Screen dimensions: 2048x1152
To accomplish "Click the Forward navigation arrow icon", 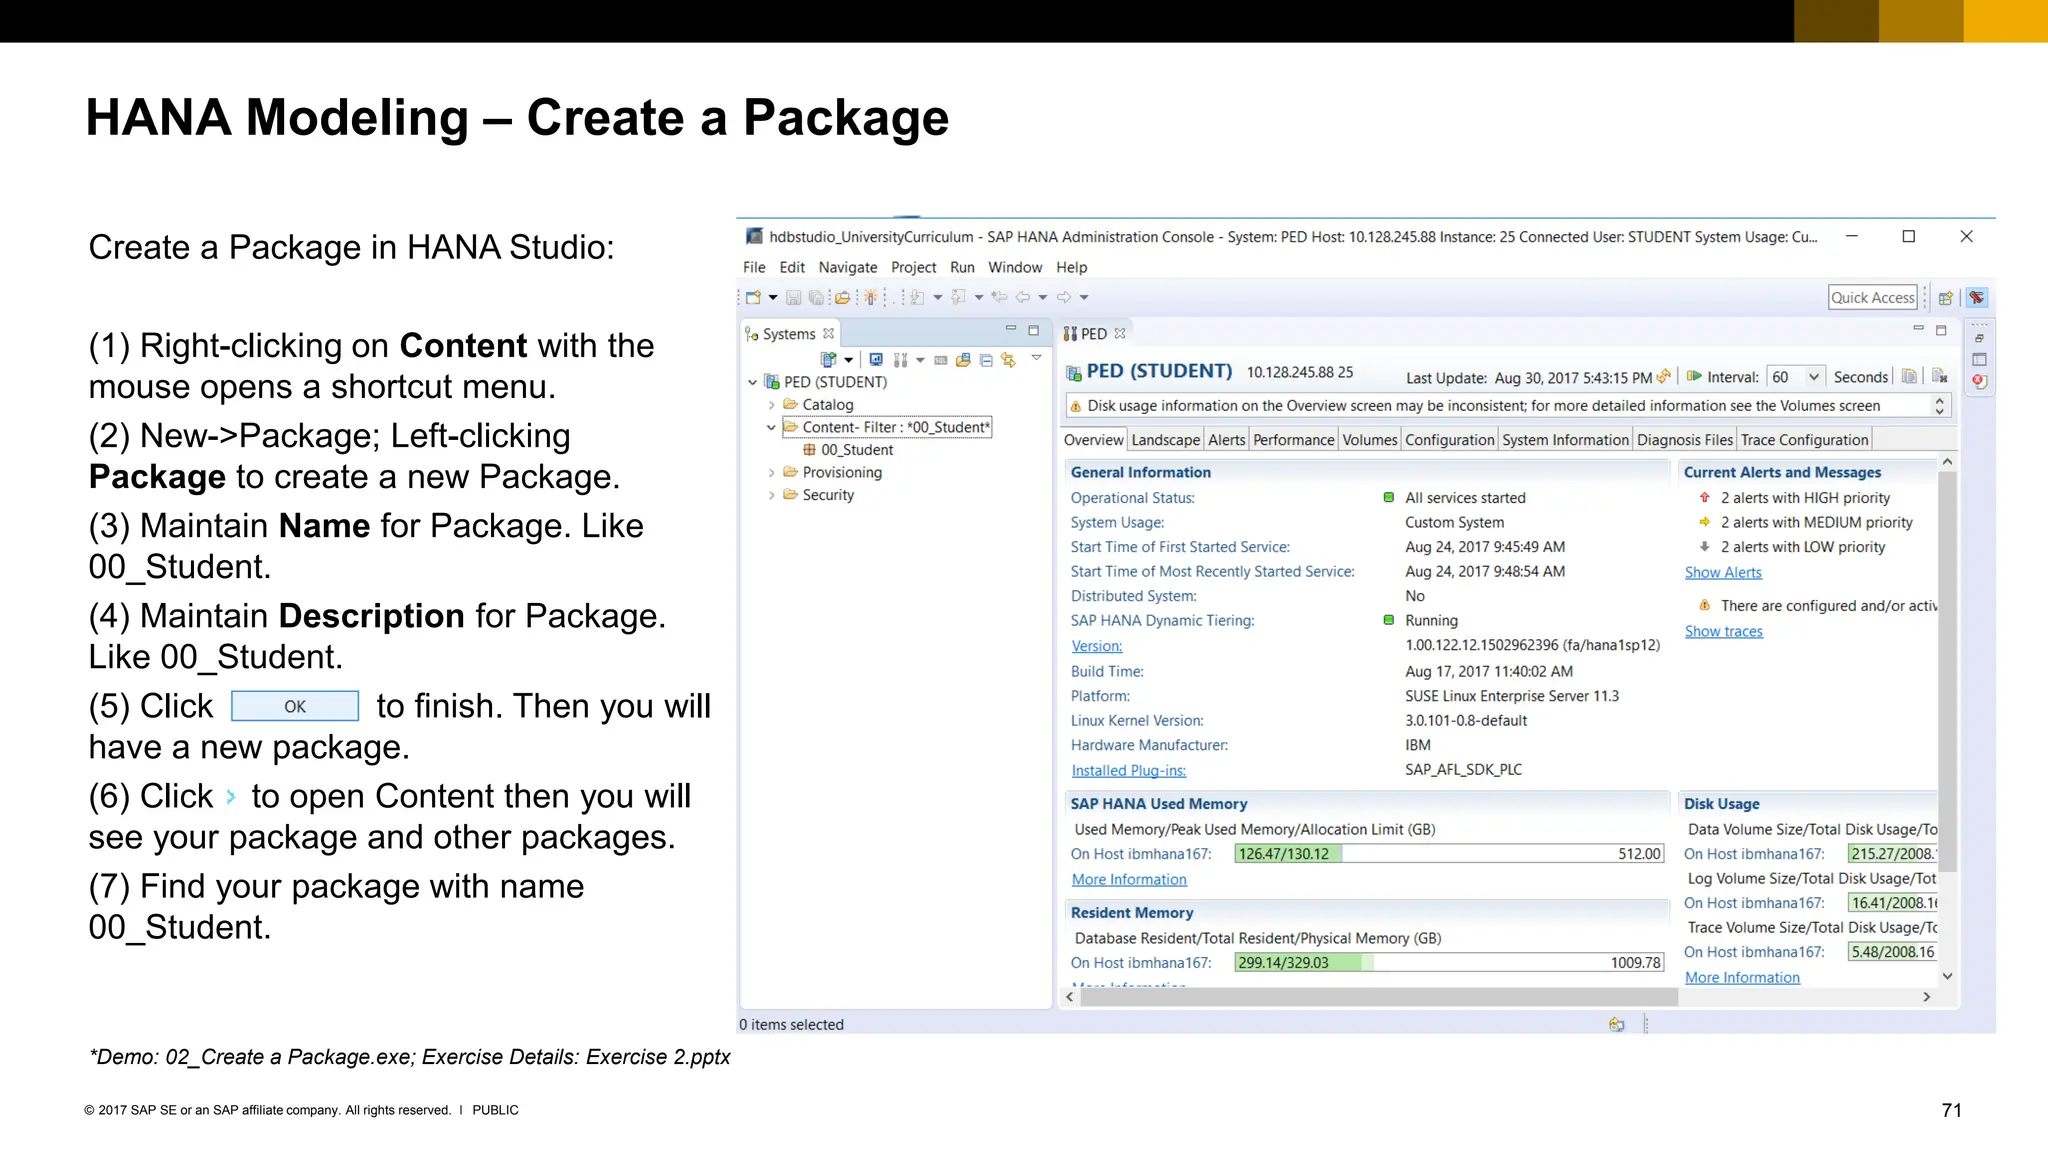I will [1064, 297].
